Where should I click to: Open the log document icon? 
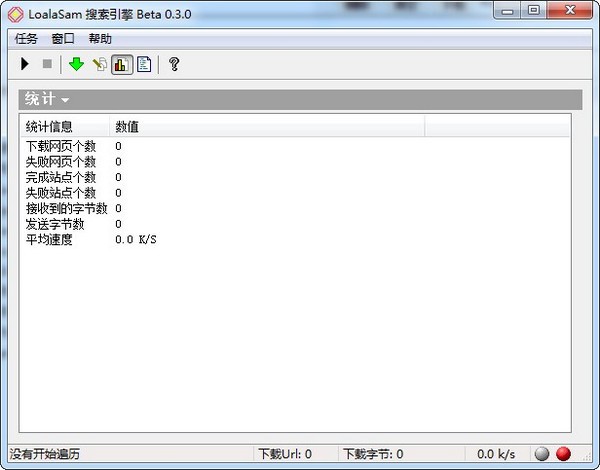click(144, 64)
